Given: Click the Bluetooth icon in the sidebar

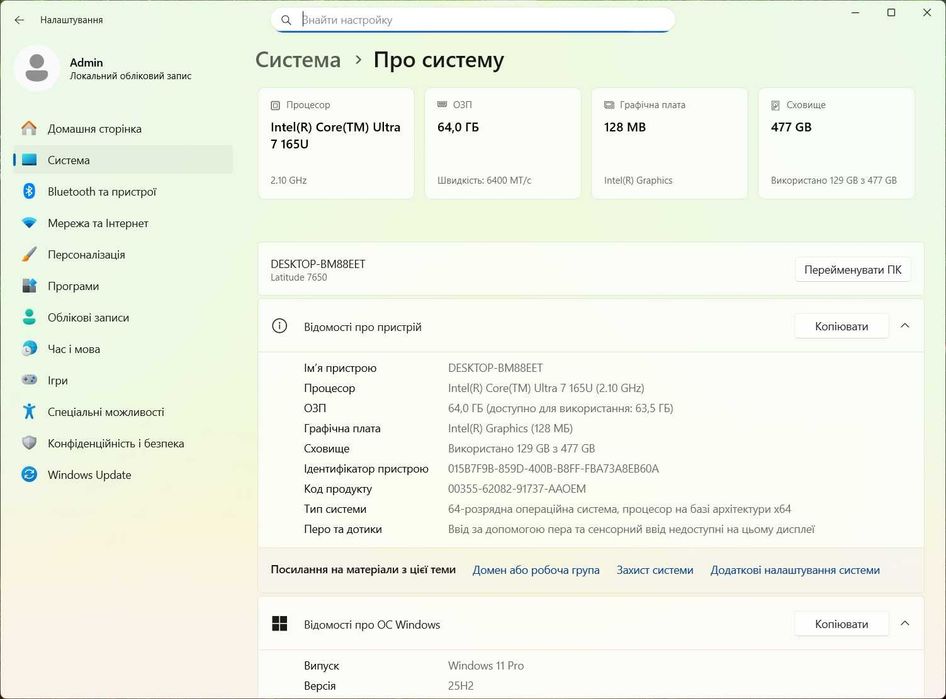Looking at the screenshot, I should point(29,191).
